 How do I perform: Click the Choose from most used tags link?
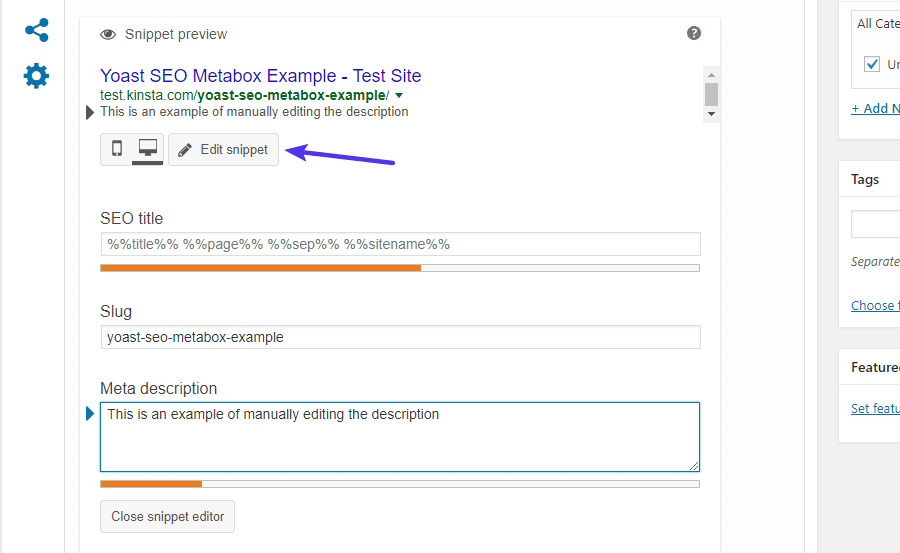tap(875, 305)
